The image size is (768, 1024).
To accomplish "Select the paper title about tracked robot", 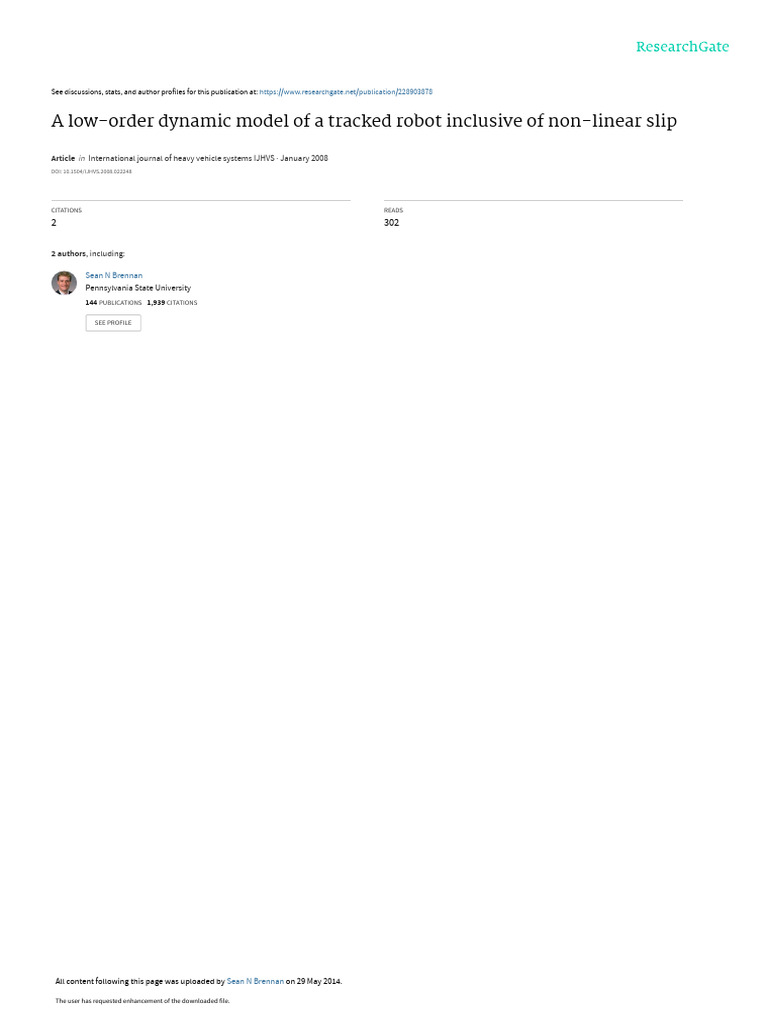I will pos(364,121).
